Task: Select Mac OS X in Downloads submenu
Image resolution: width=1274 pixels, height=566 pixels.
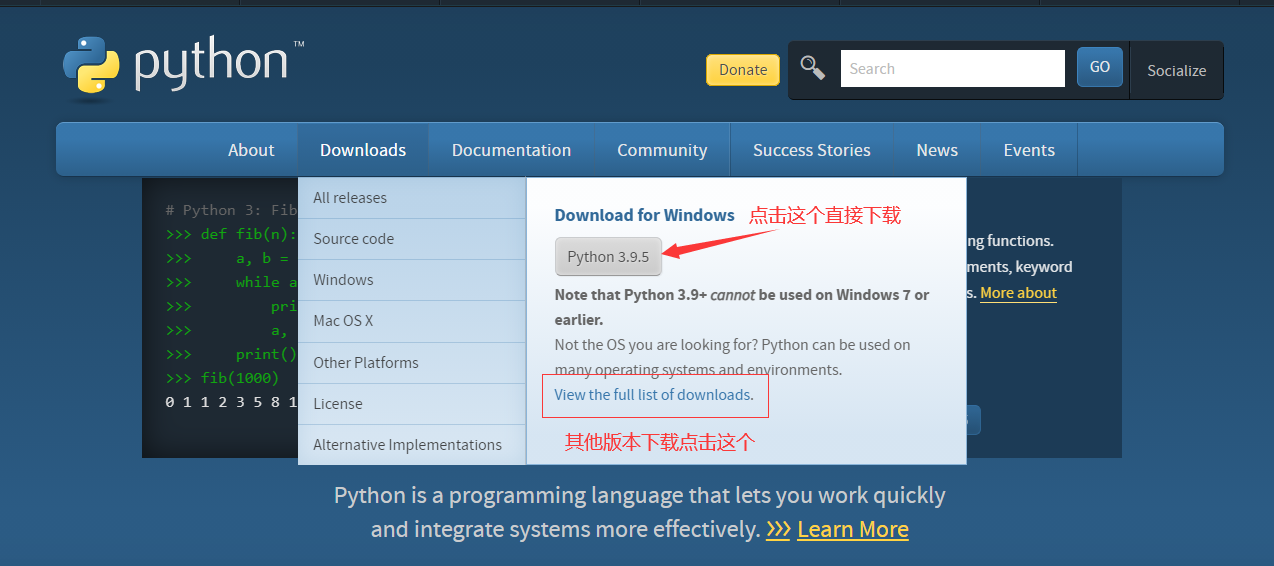Action: tap(412, 321)
